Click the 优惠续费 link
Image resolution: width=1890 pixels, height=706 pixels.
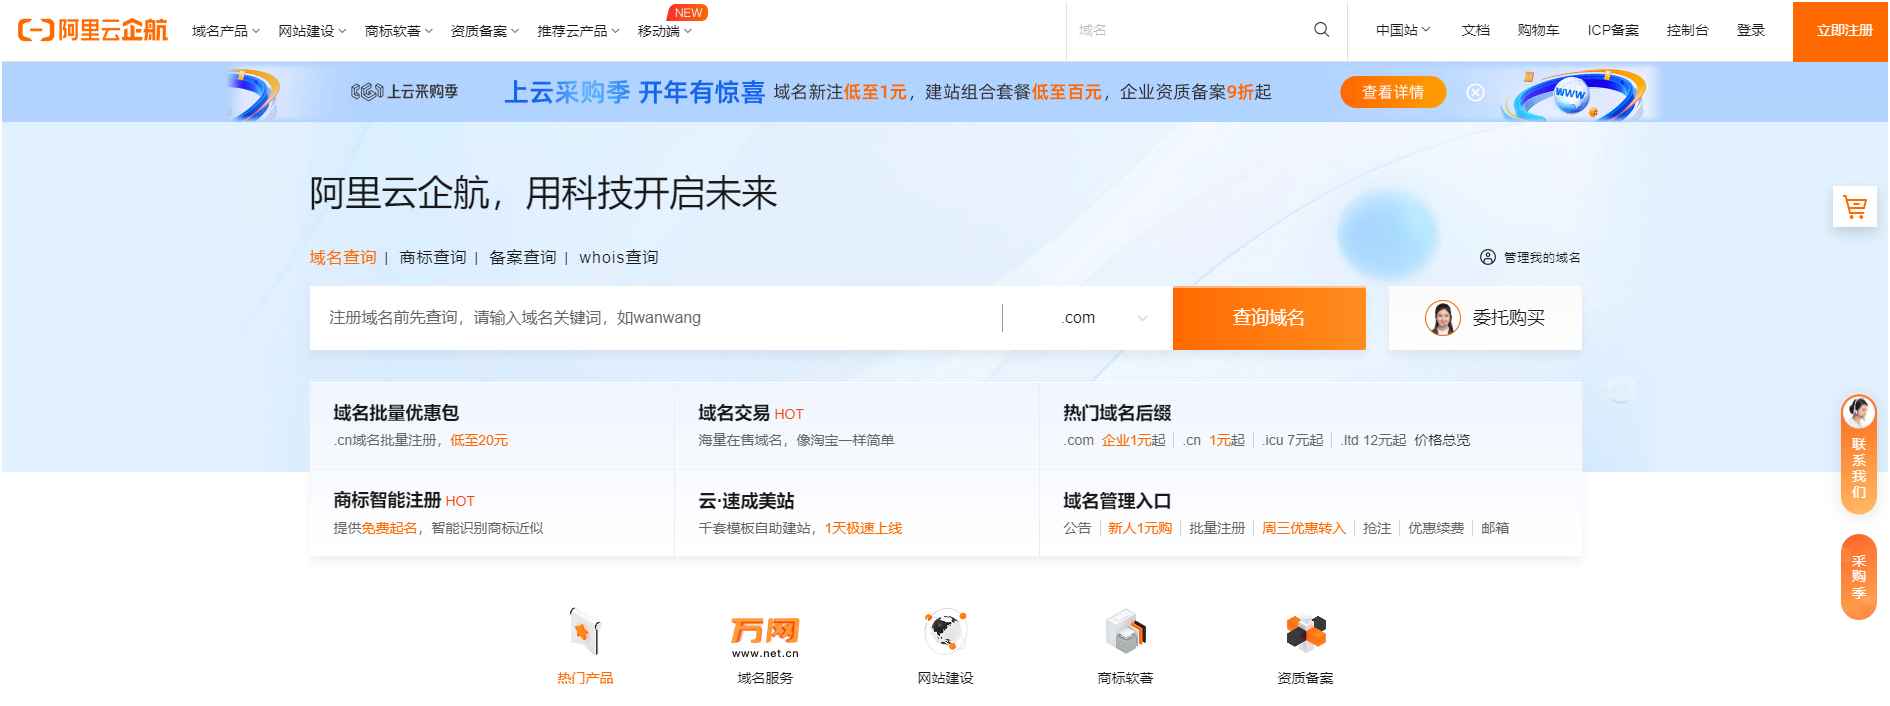click(x=1436, y=528)
